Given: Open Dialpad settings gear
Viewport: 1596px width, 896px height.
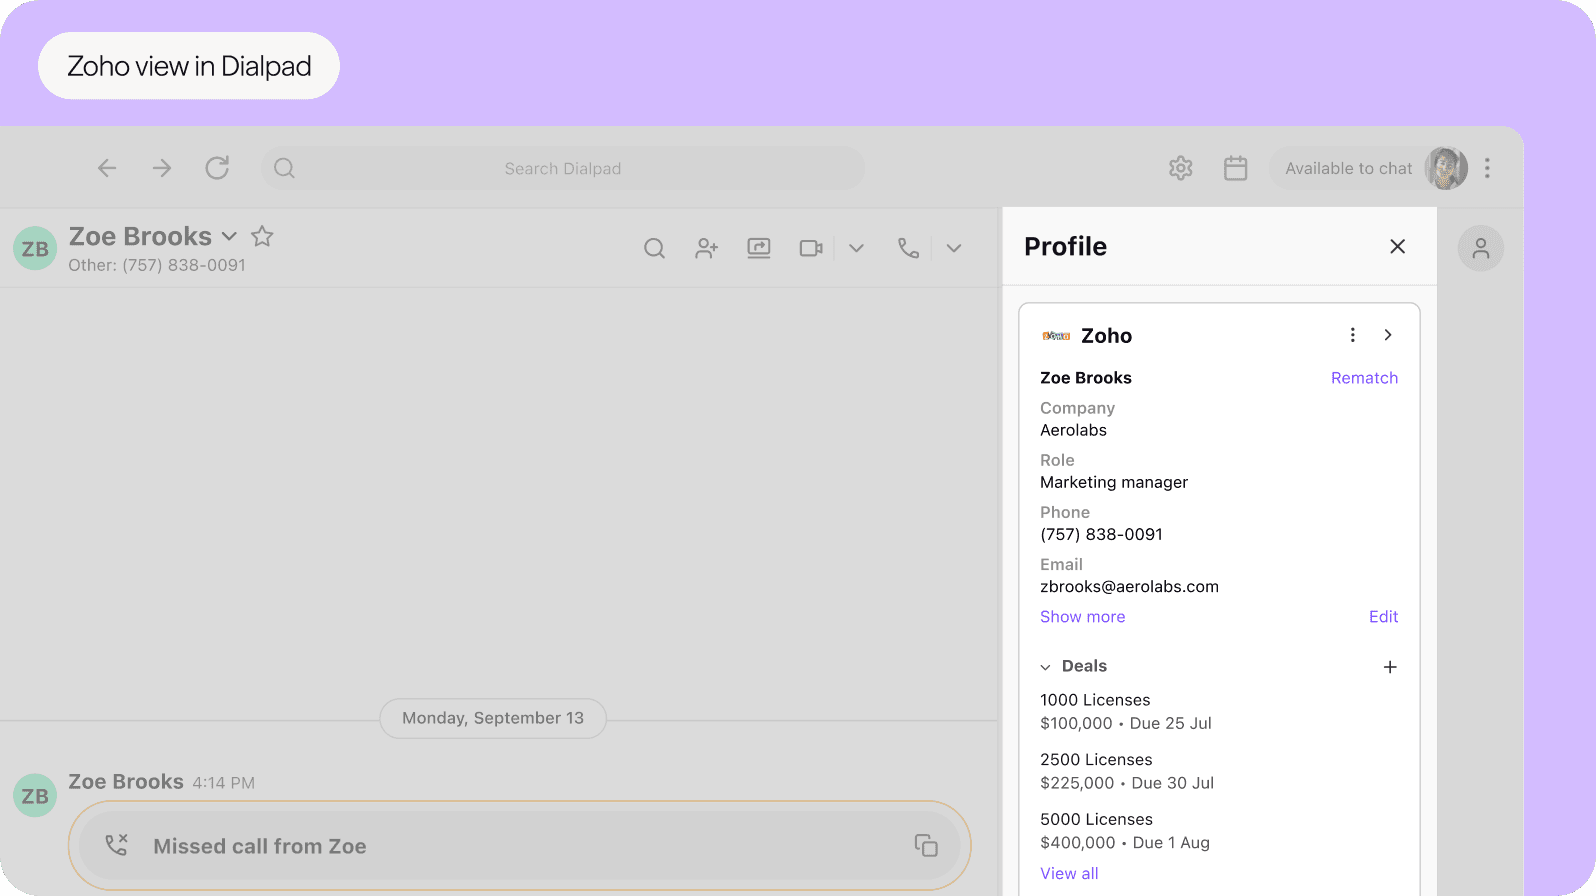Looking at the screenshot, I should click(1181, 168).
